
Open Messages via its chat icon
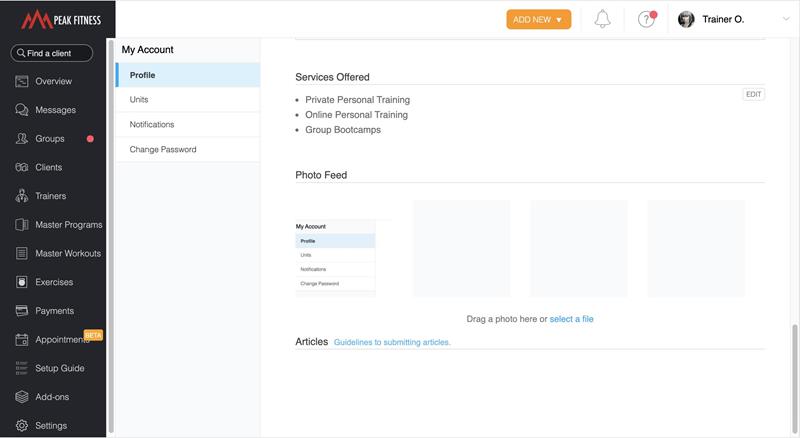tap(21, 110)
